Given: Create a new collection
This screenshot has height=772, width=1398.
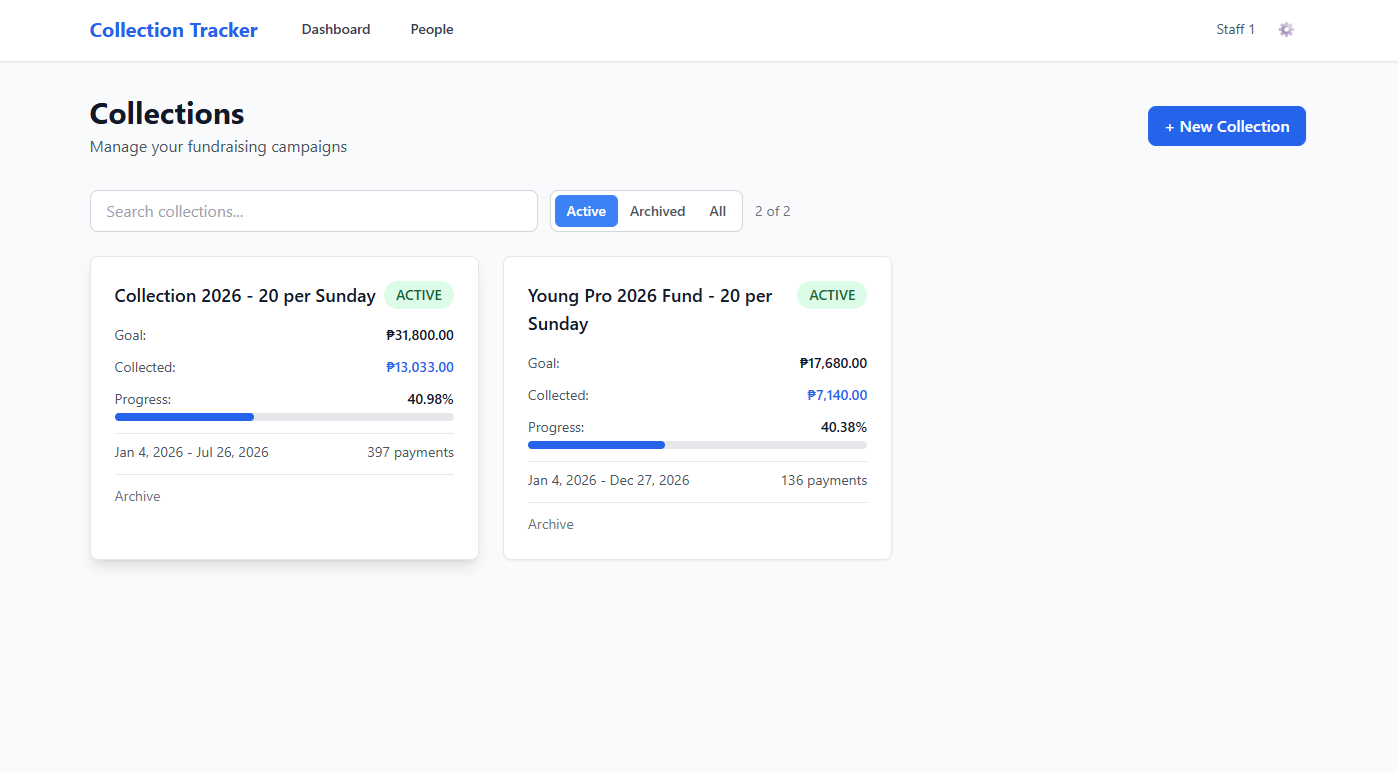Looking at the screenshot, I should [1227, 126].
